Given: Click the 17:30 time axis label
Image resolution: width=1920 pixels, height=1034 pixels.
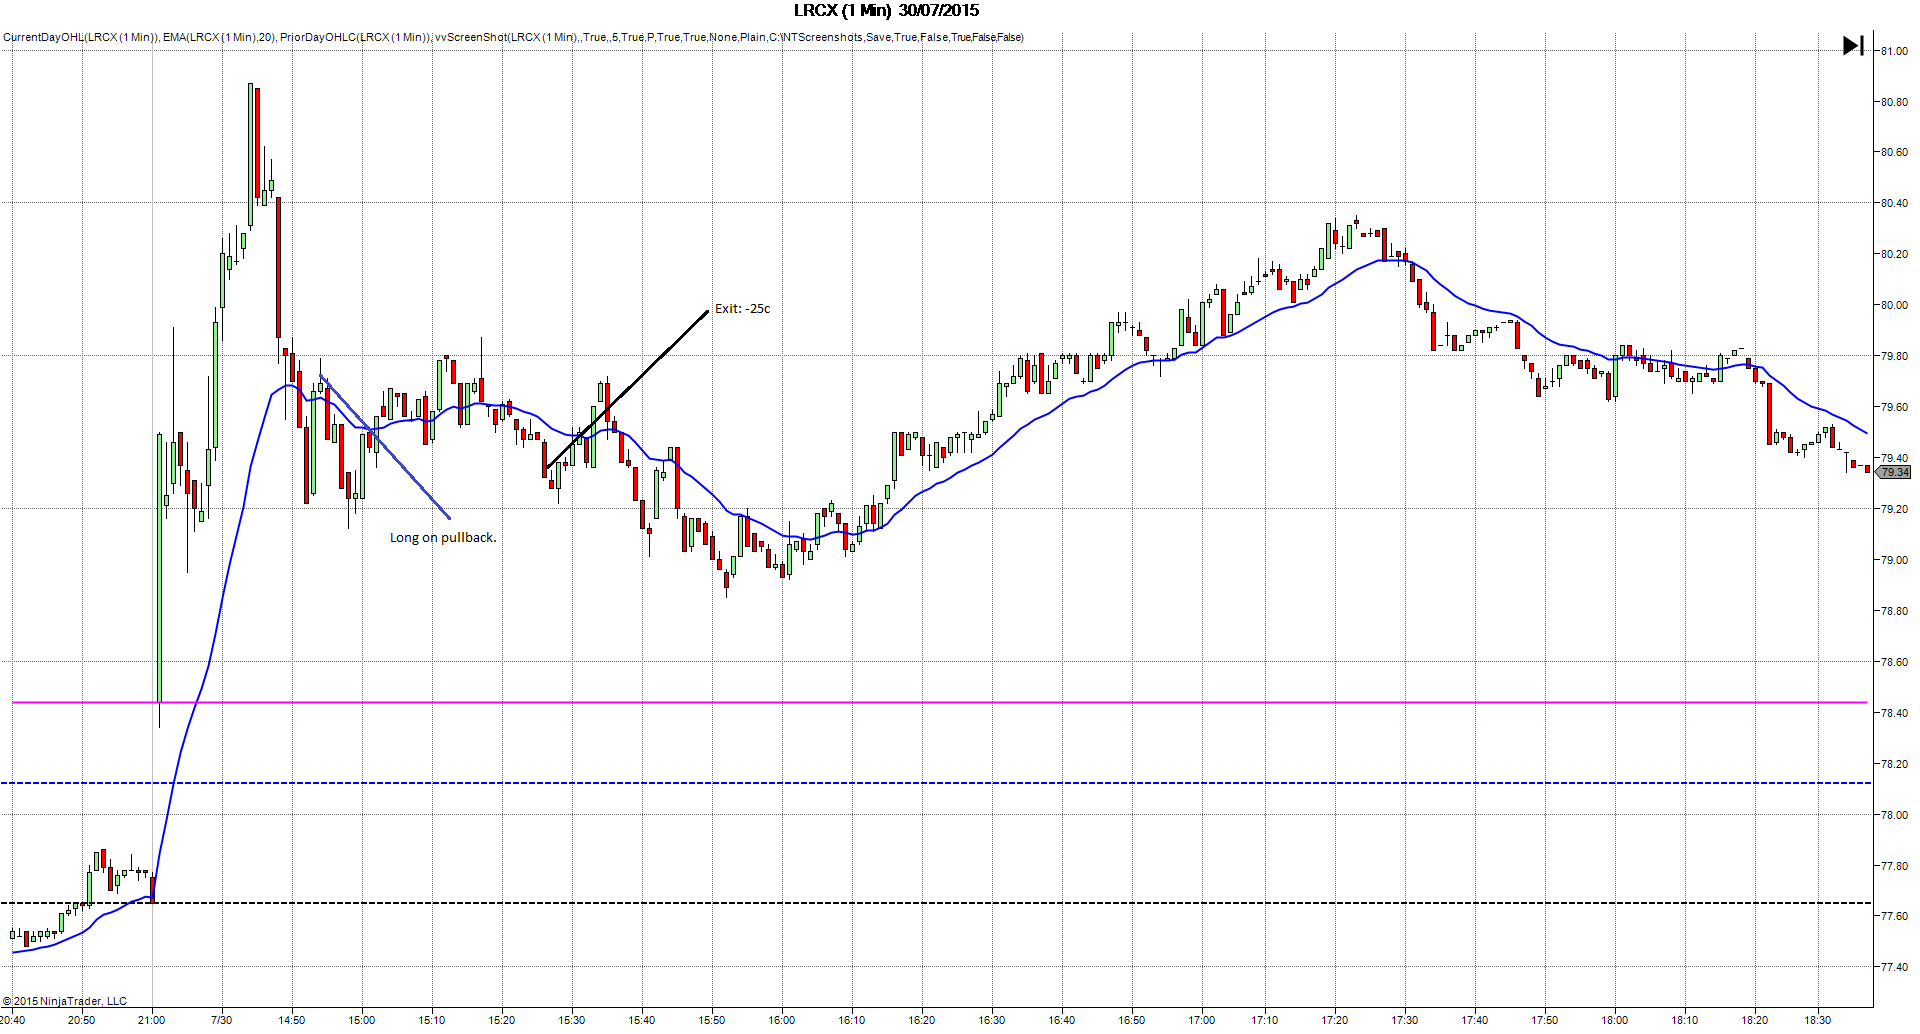Looking at the screenshot, I should [x=1405, y=1020].
